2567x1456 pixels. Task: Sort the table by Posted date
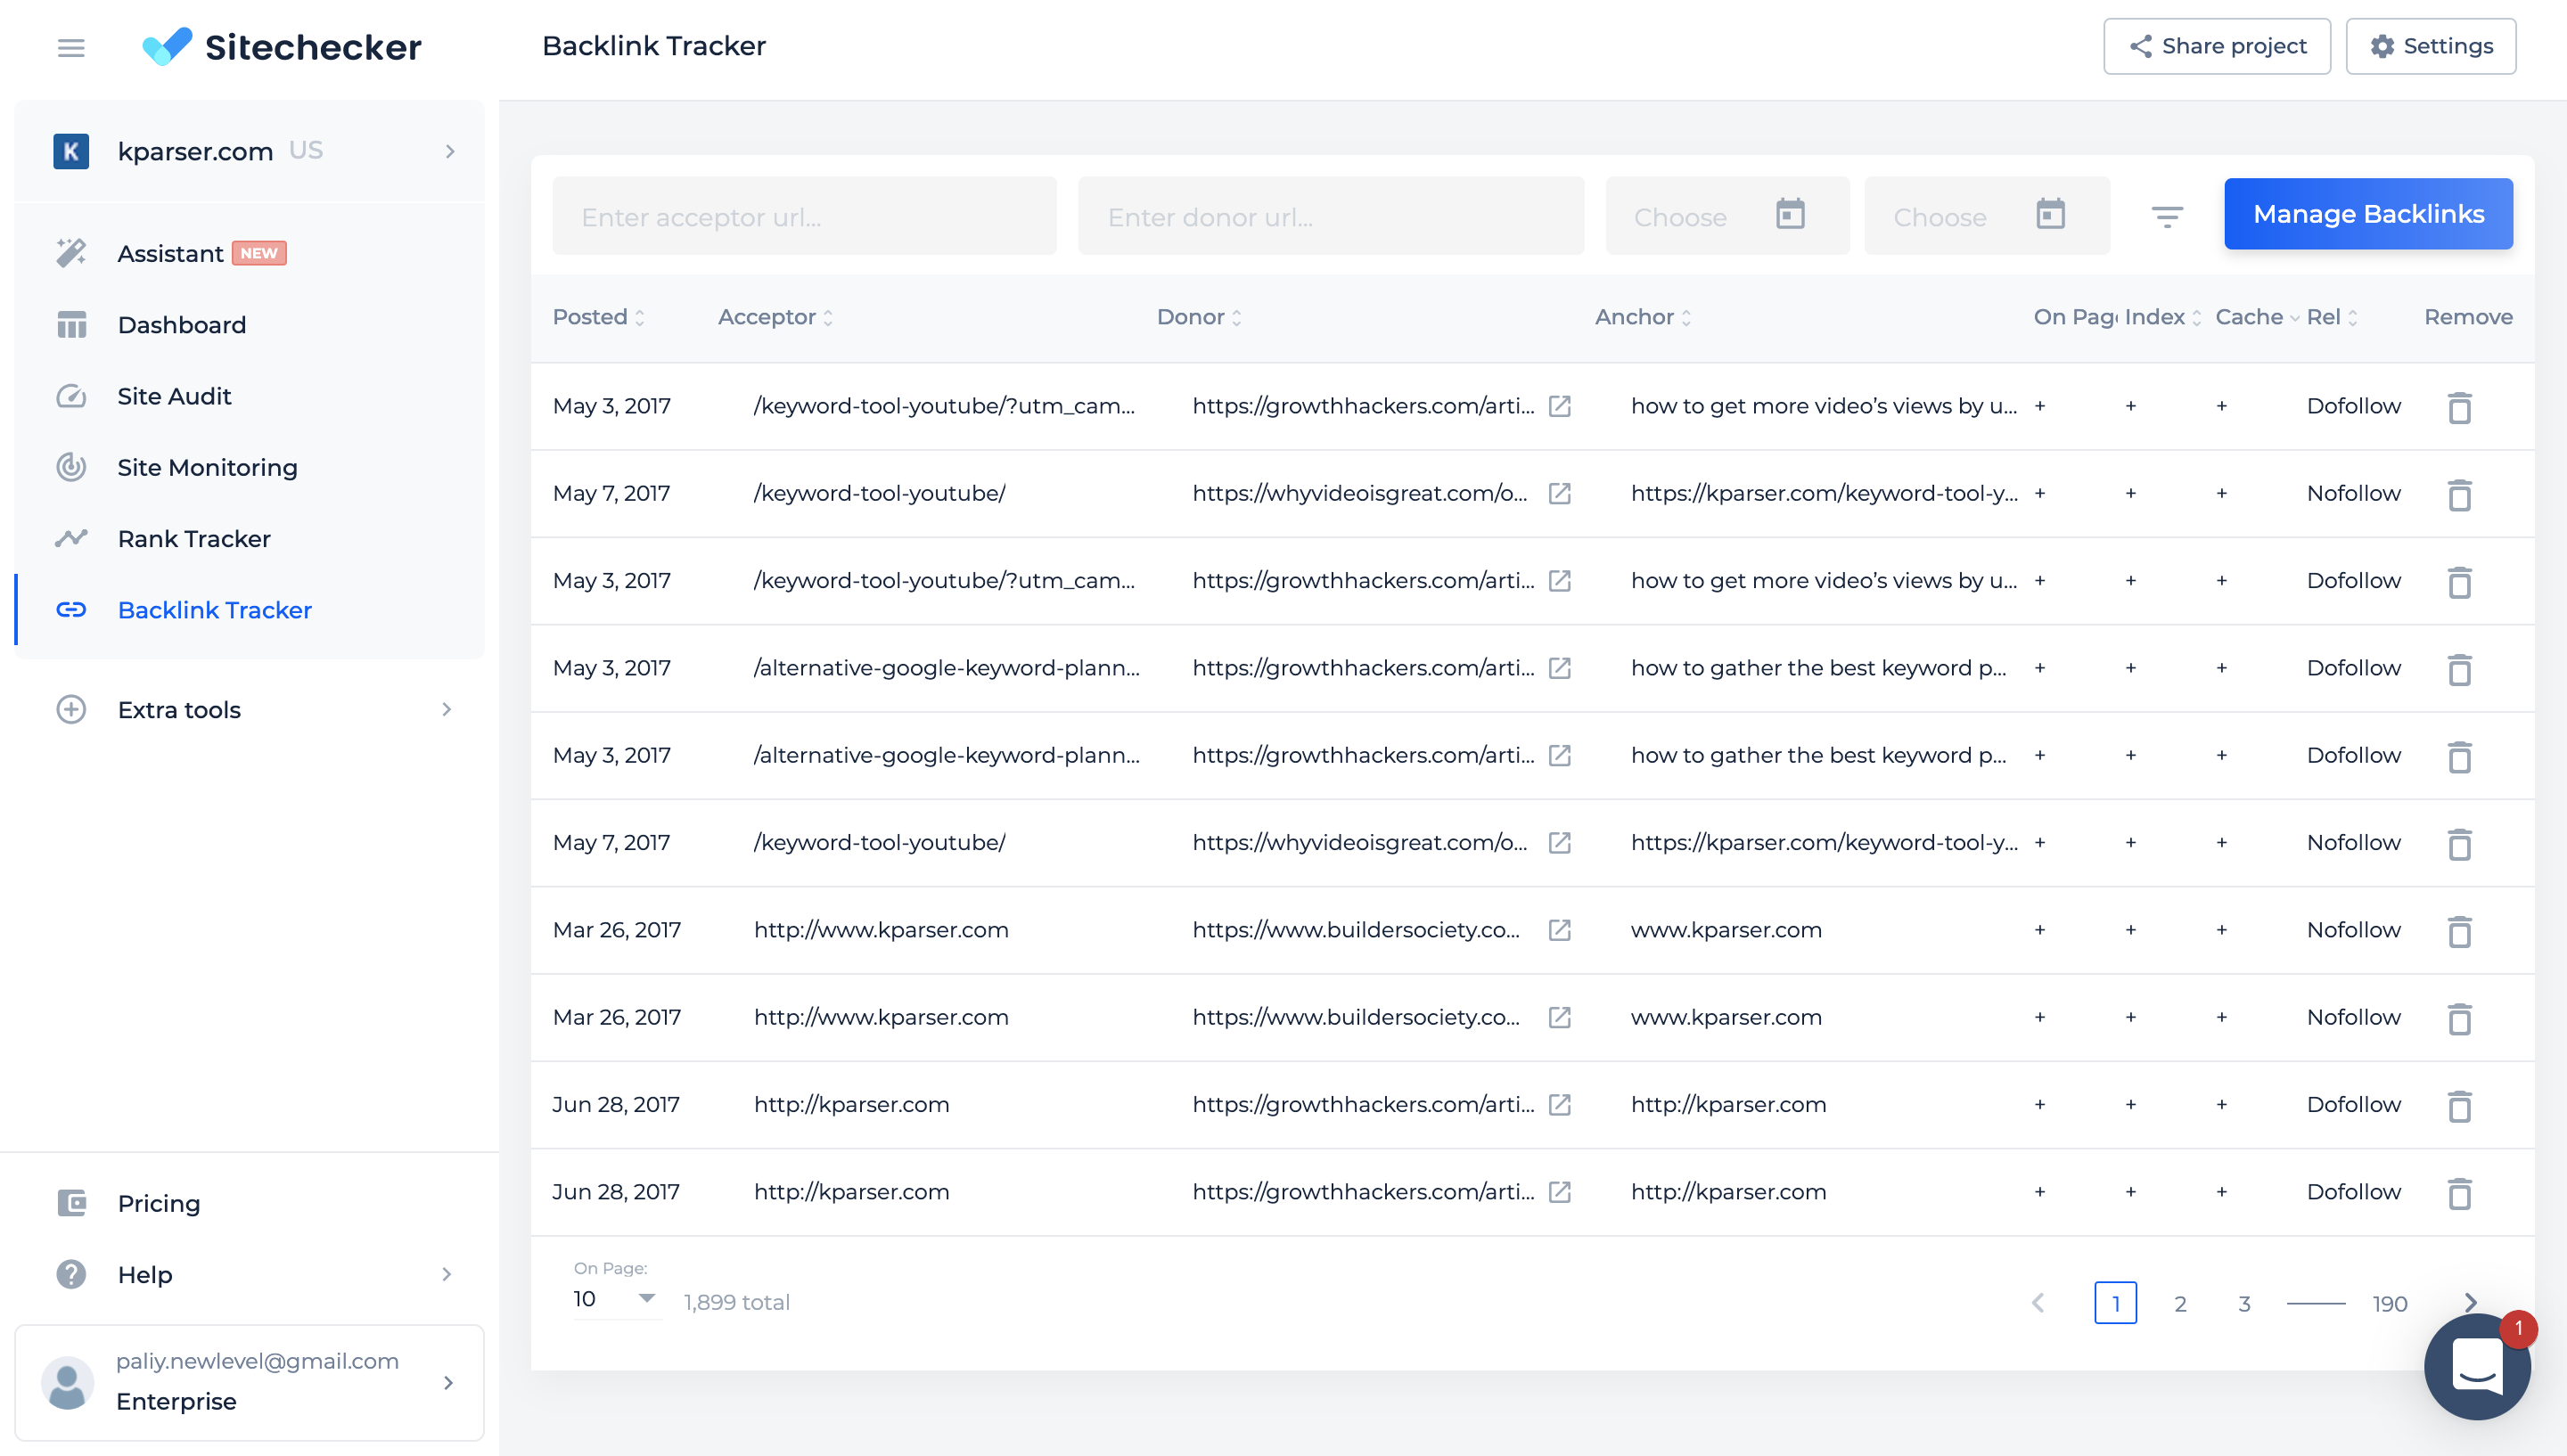tap(598, 317)
